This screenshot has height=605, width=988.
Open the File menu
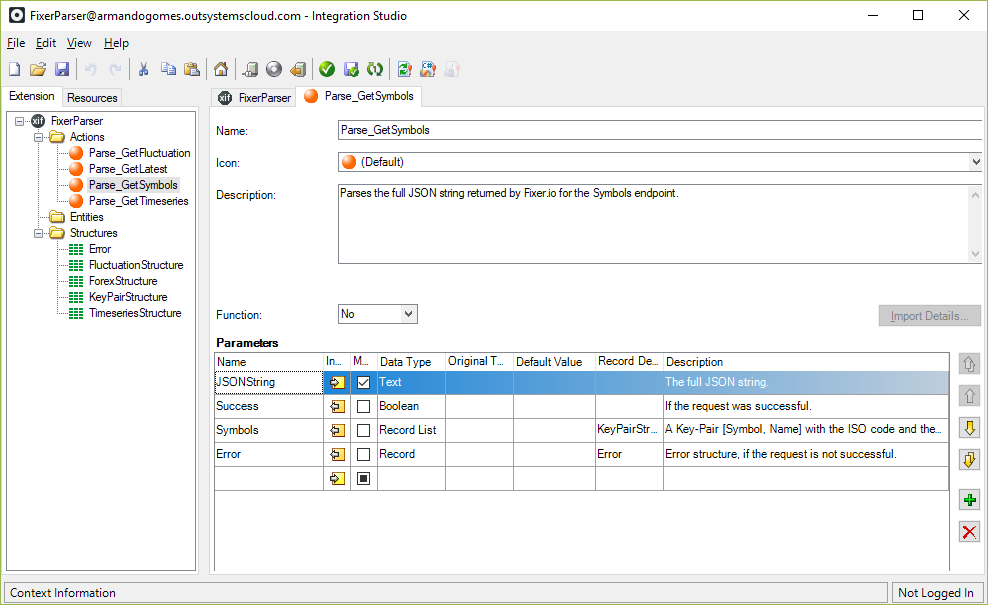(16, 43)
